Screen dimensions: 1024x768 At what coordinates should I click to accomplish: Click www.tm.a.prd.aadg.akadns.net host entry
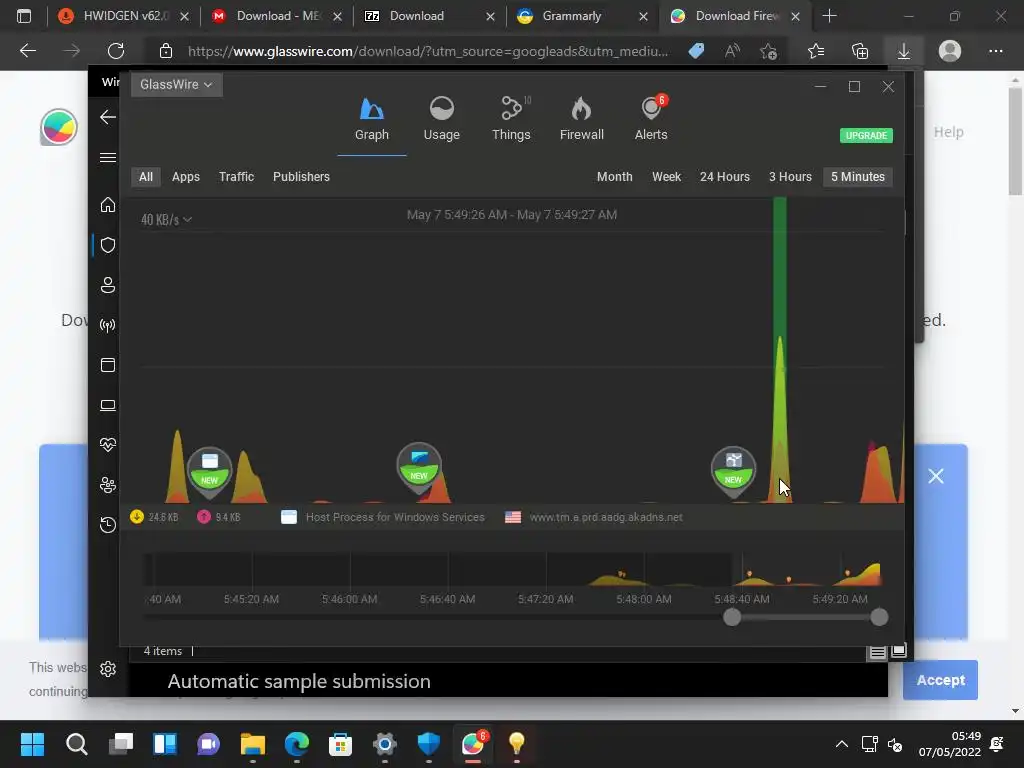606,517
